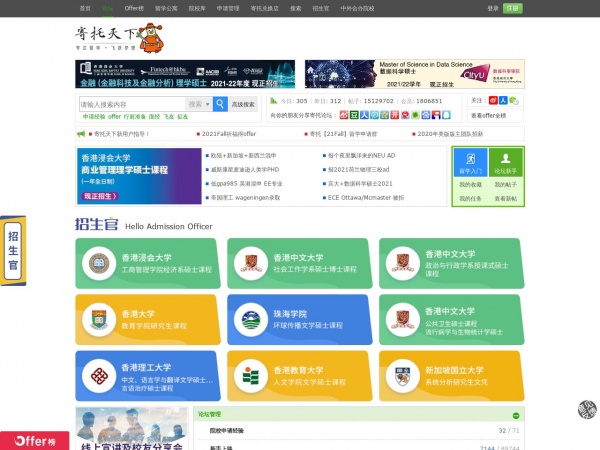Screen dimensions: 600x450
Task: Open 查看新帖 in quick panel
Action: pyautogui.click(x=505, y=199)
